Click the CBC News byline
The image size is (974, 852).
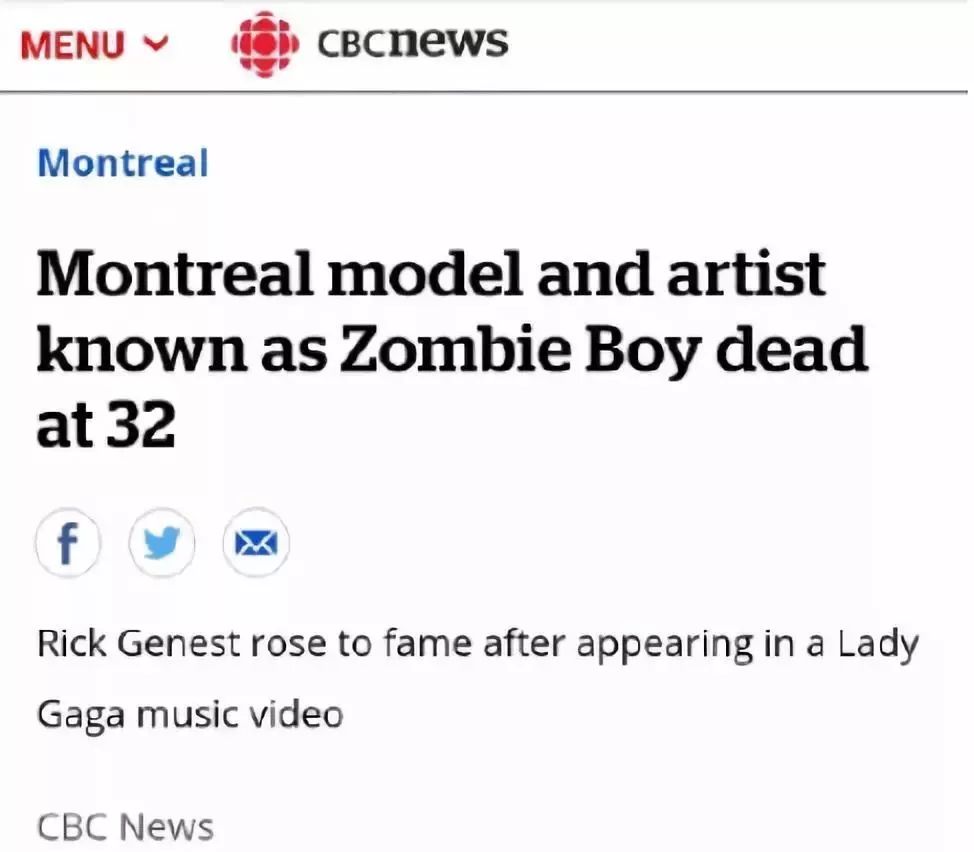pyautogui.click(x=125, y=827)
